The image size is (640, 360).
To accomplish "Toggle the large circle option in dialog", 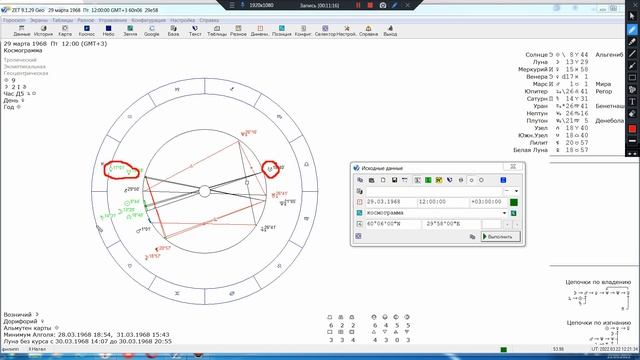I will [x=481, y=180].
